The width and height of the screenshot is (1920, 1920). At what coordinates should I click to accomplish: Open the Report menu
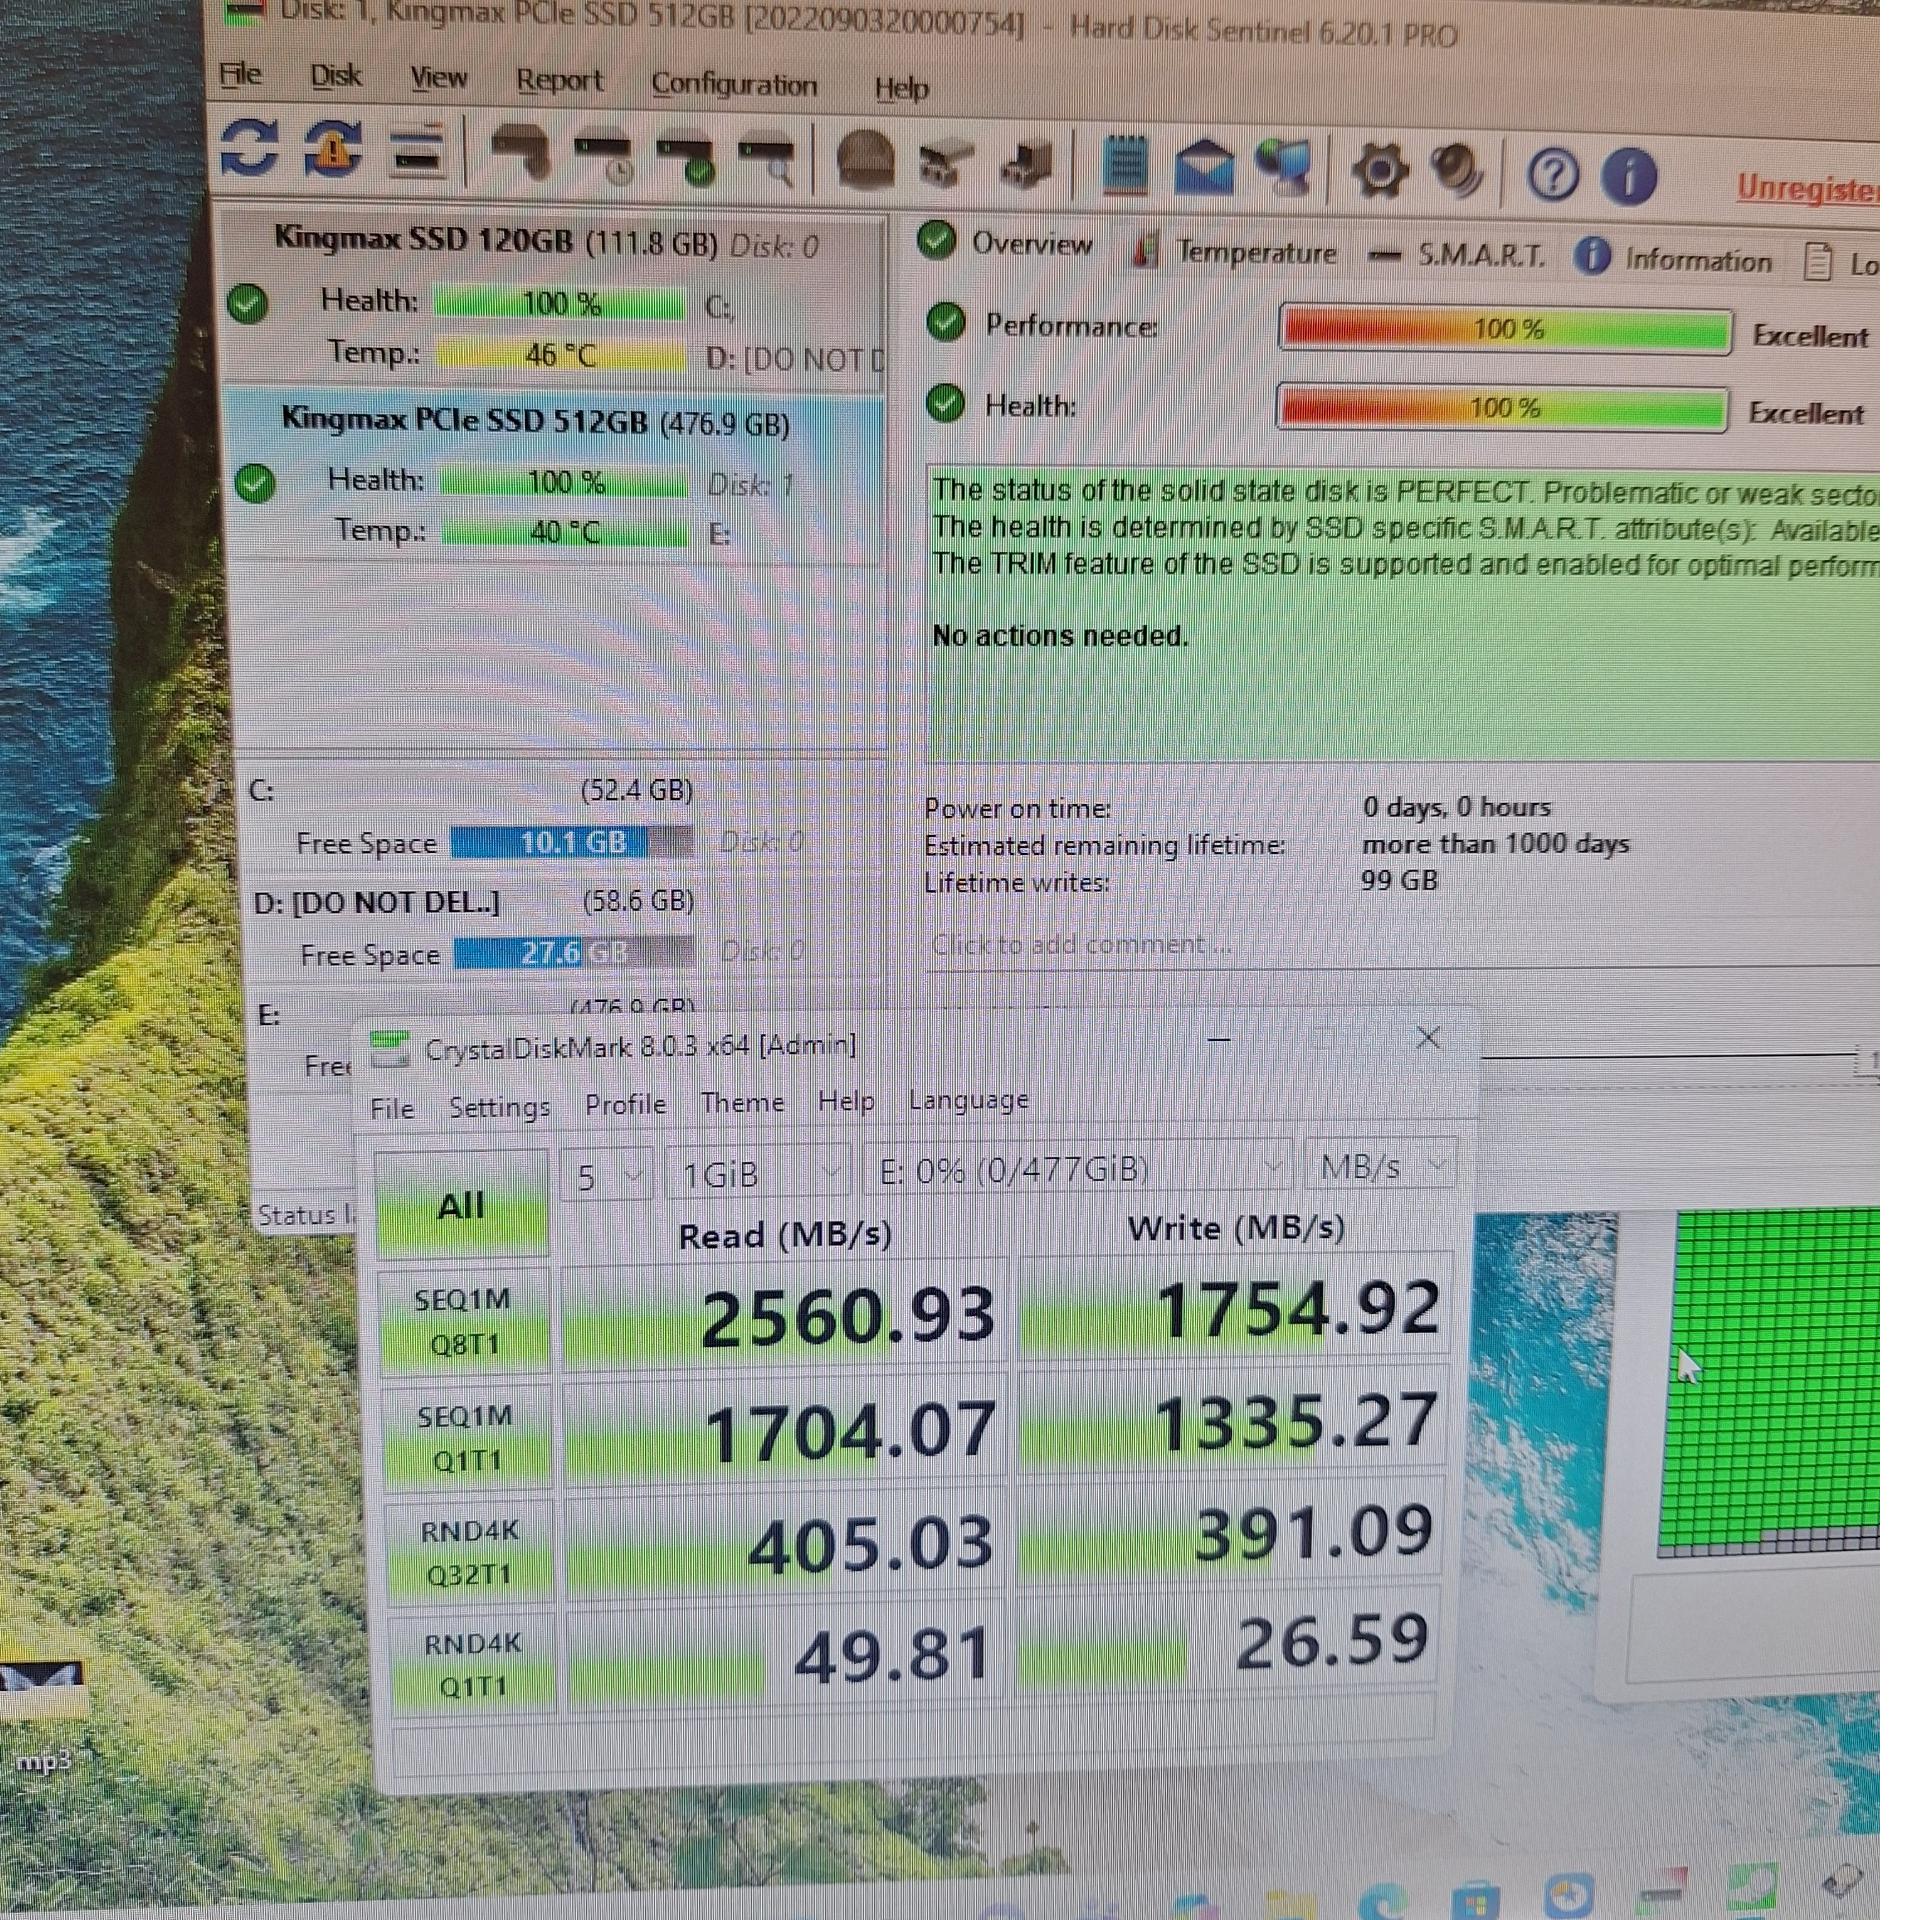click(x=559, y=81)
